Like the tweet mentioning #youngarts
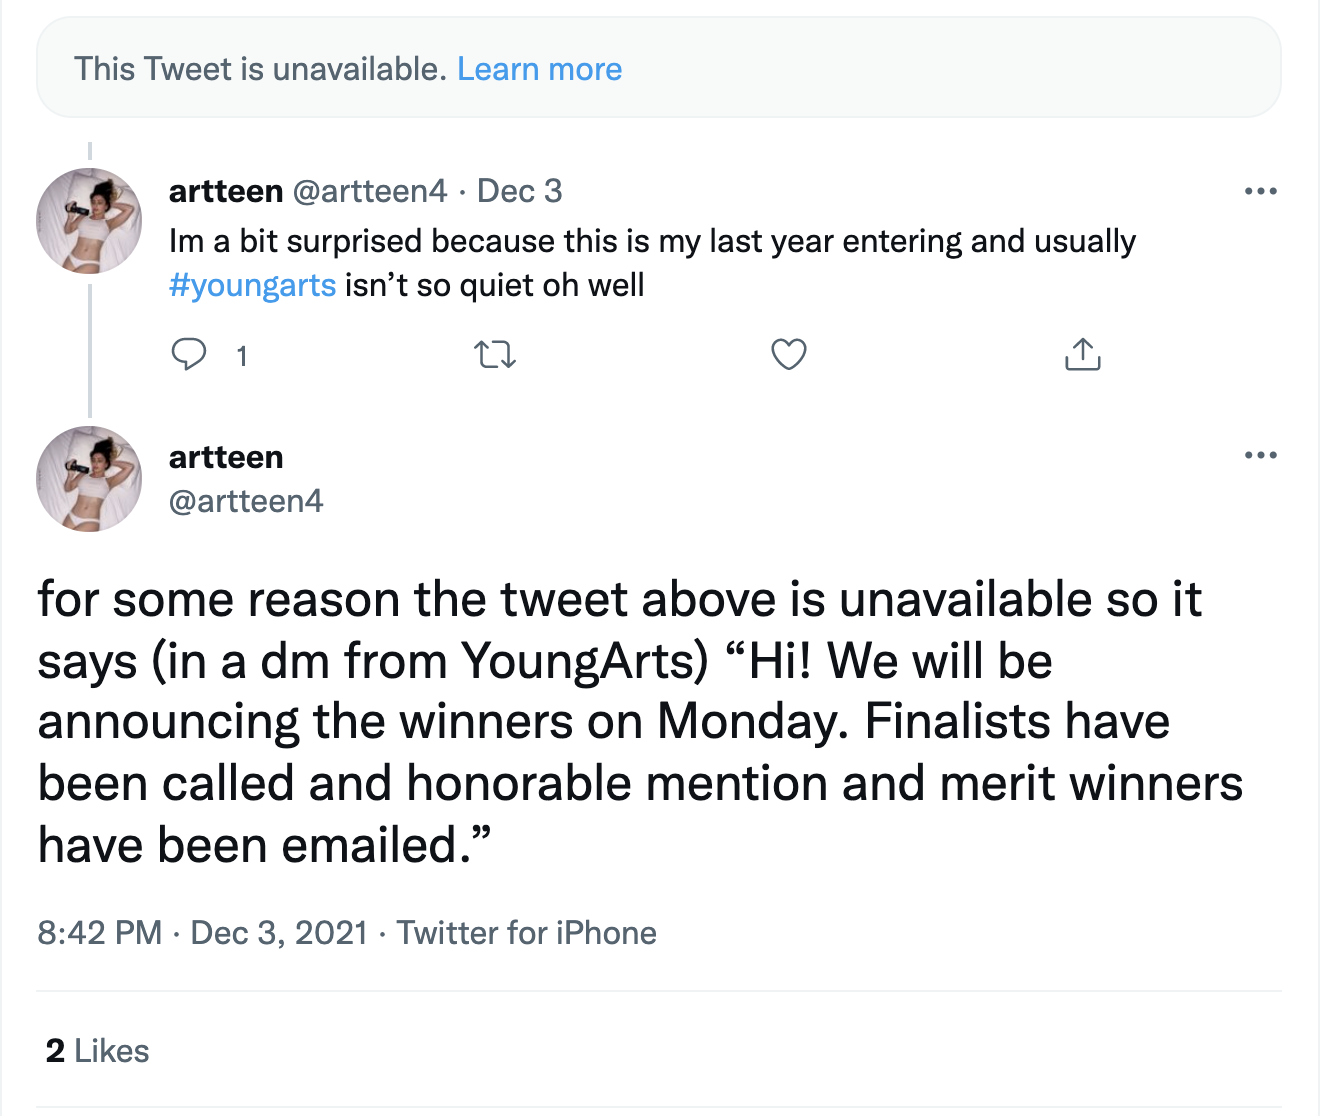Screen dimensions: 1322x1116 click(789, 355)
